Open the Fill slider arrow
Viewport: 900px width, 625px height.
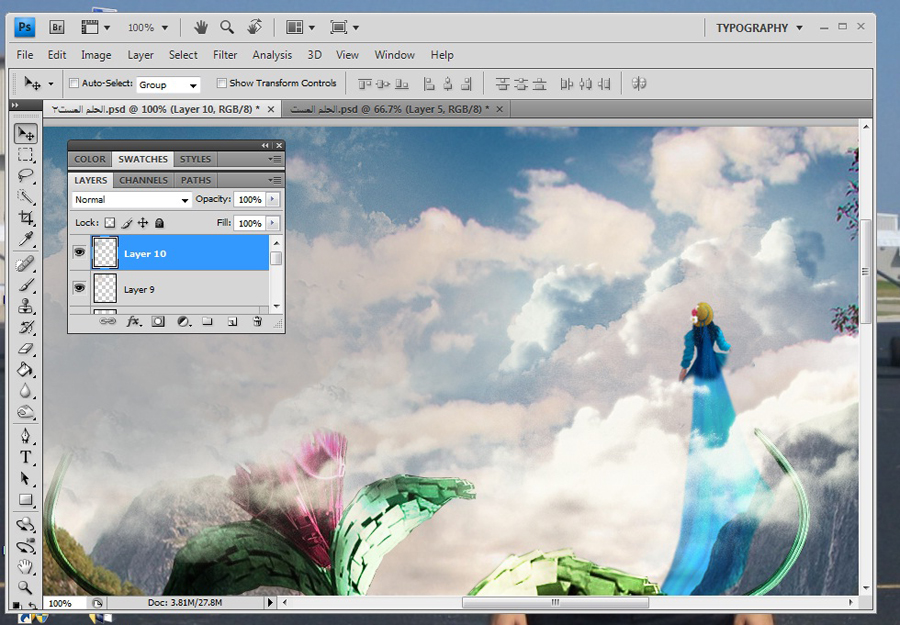[273, 223]
